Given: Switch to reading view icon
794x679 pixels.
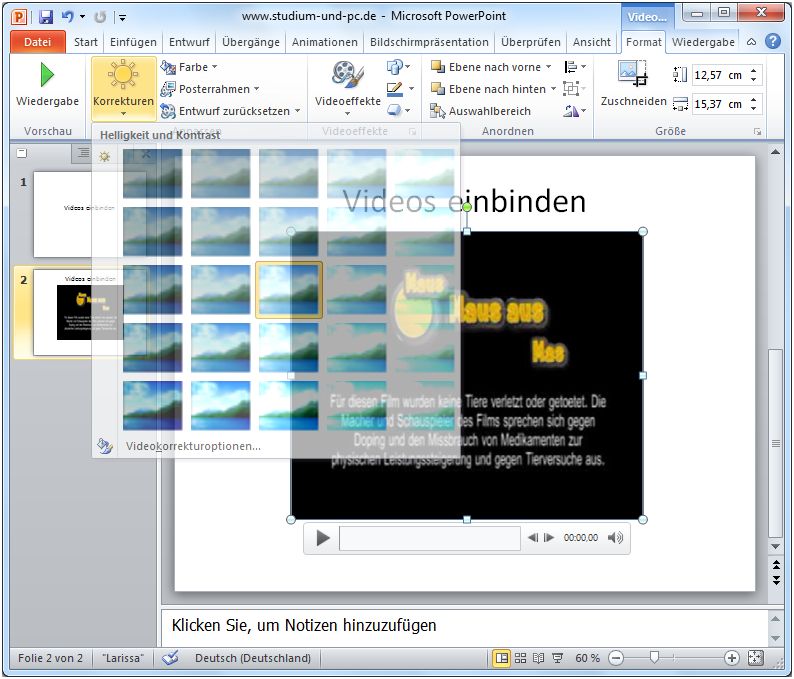Looking at the screenshot, I should click(538, 658).
